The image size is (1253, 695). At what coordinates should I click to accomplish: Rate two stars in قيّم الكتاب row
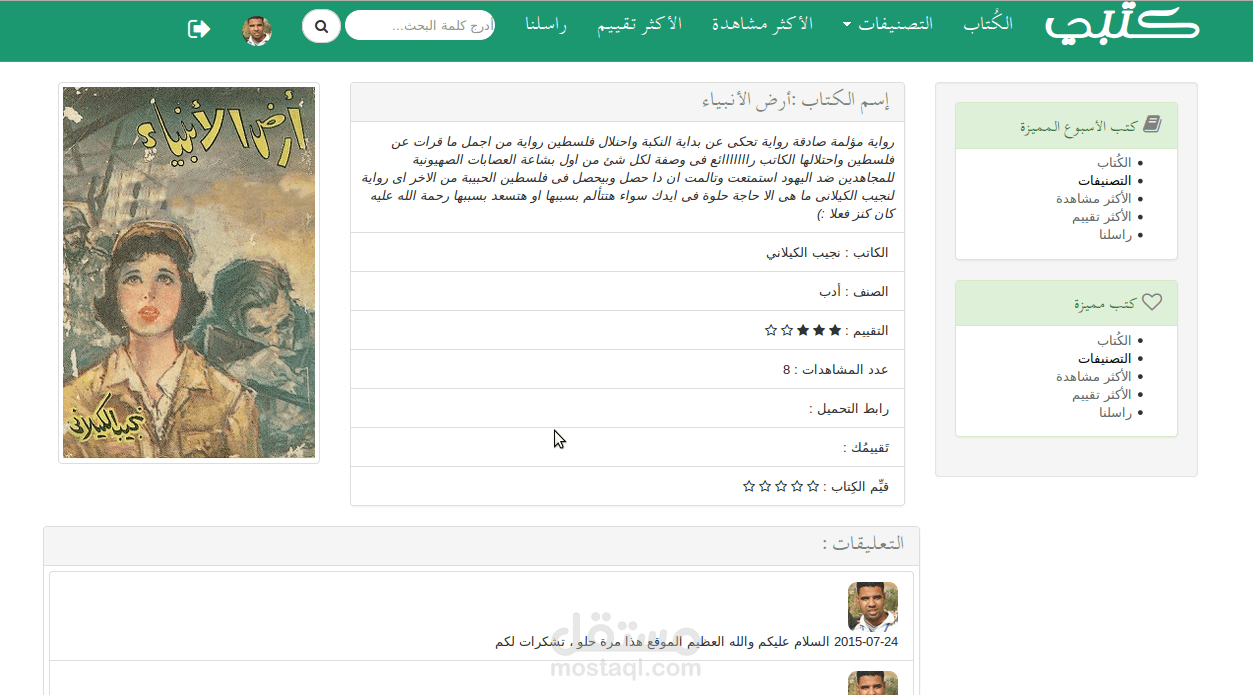[x=797, y=487]
